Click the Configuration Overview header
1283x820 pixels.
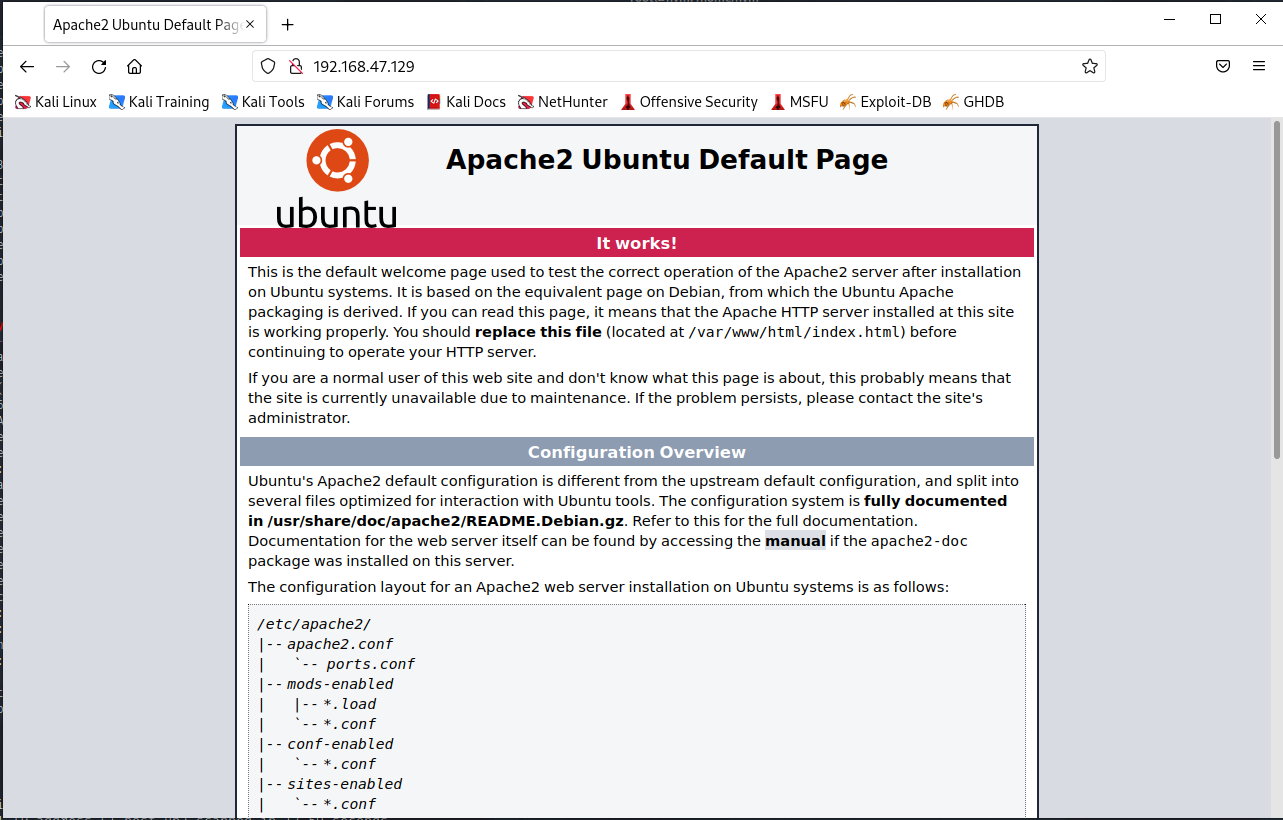[637, 452]
